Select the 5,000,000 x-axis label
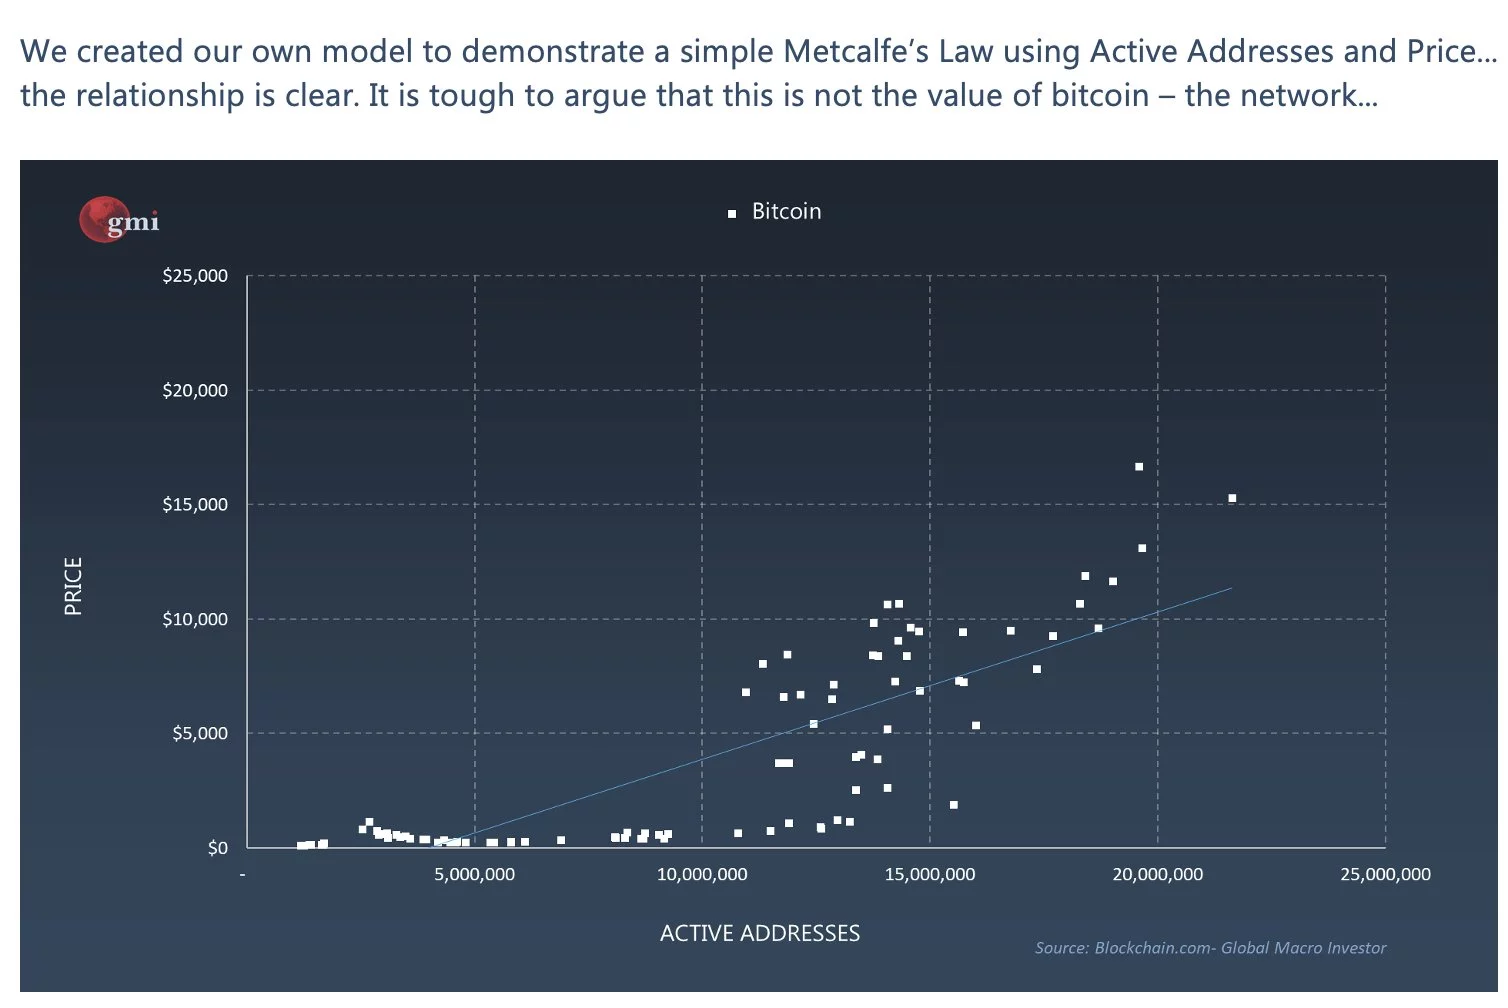 point(474,874)
